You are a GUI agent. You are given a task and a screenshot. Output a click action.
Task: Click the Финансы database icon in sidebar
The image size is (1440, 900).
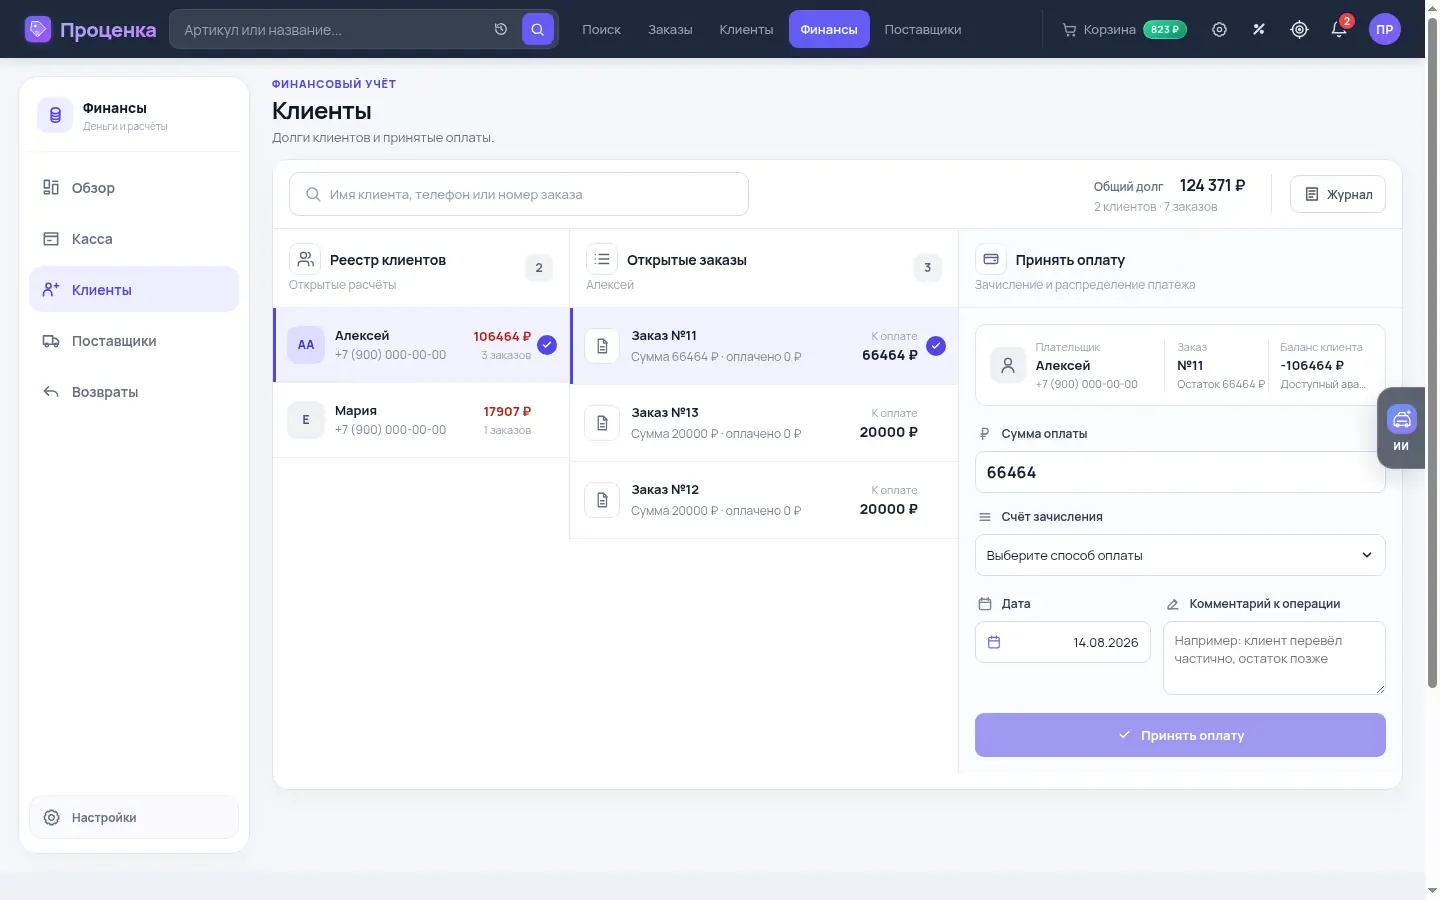55,115
